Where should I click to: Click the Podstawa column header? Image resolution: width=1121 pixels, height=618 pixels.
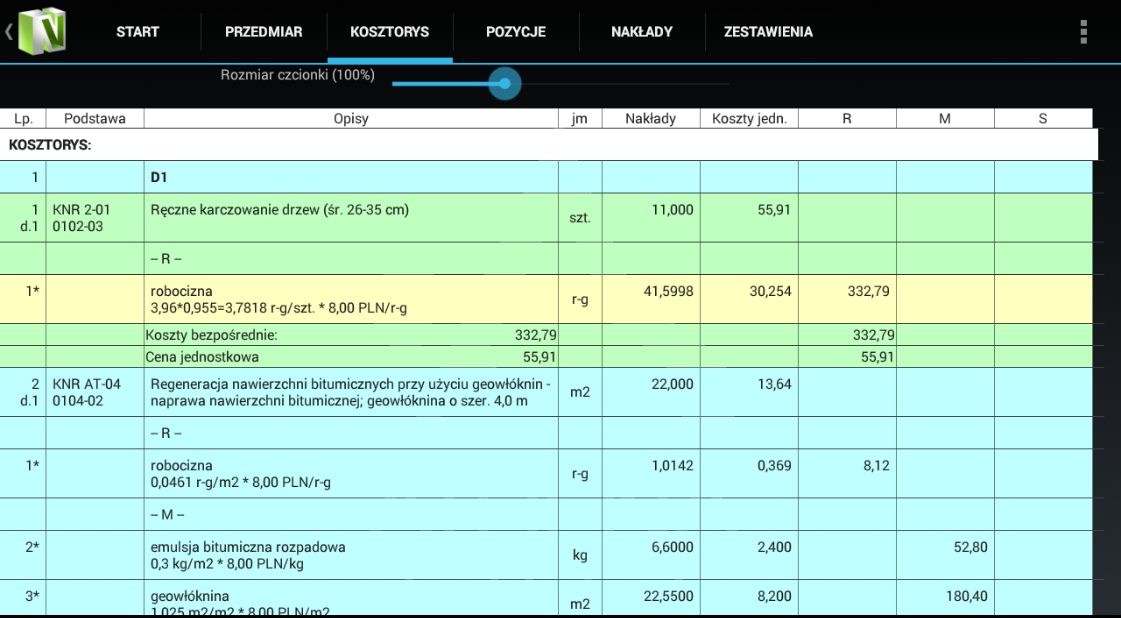95,119
